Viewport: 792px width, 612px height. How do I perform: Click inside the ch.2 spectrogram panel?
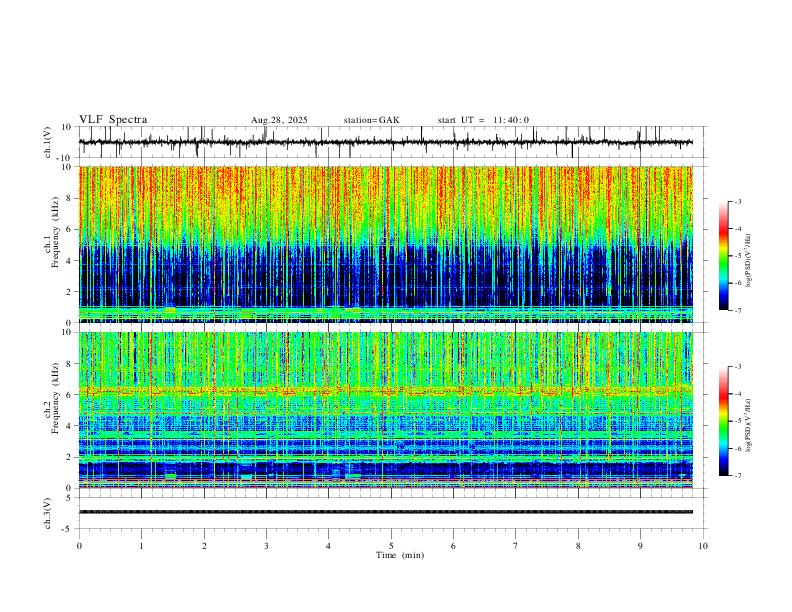[385, 410]
